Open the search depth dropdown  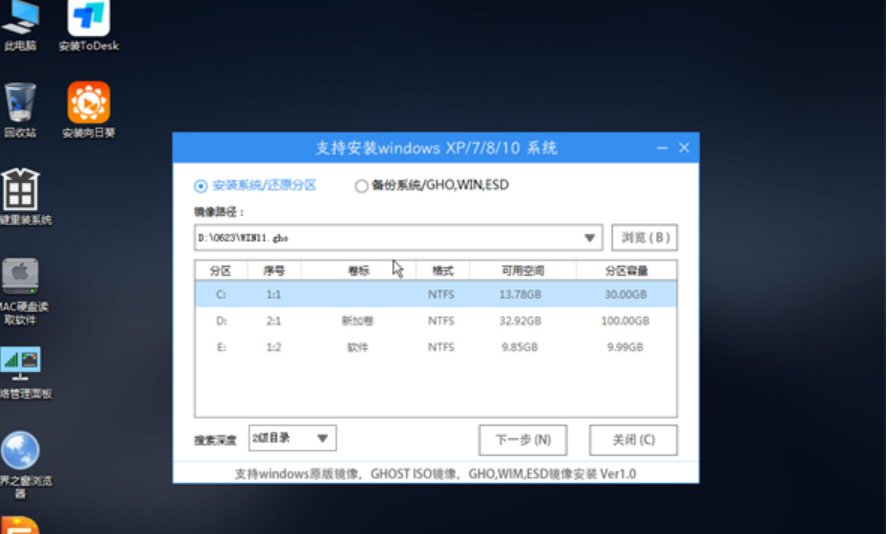pos(292,438)
